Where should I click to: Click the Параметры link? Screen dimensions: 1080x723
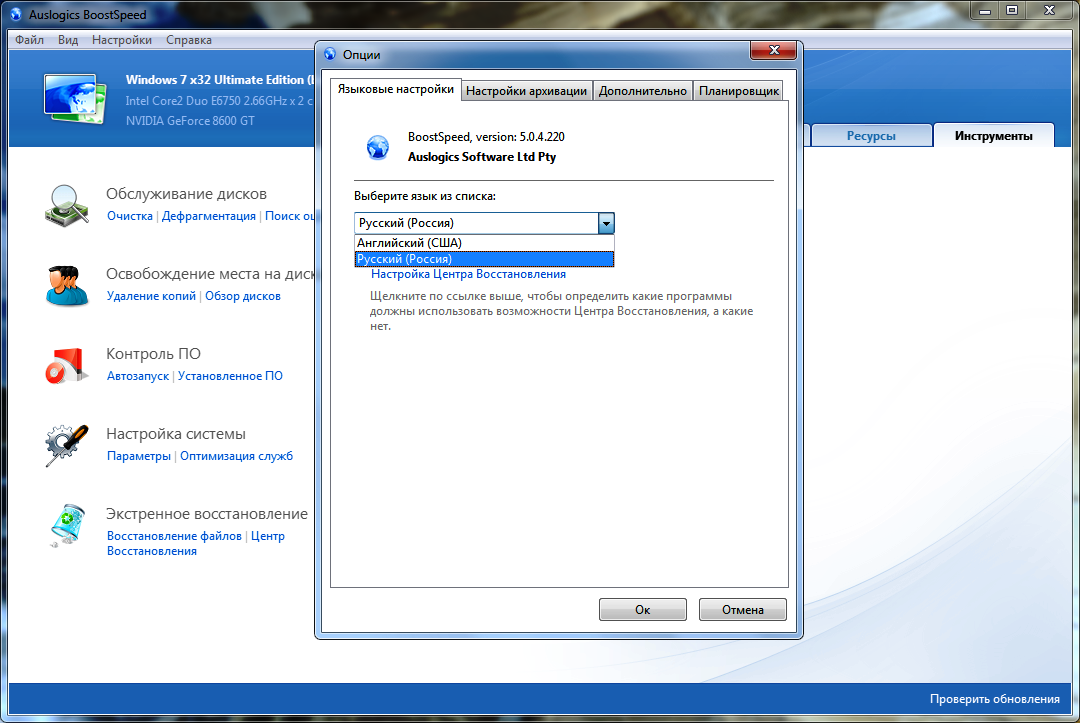click(138, 456)
